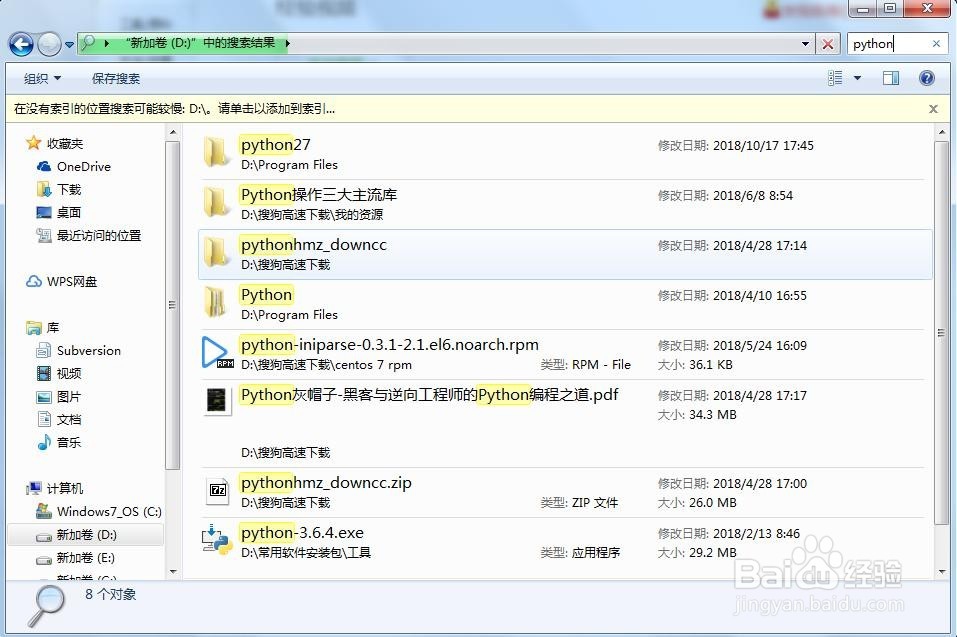Viewport: 957px width, 637px height.
Task: Select 计算机 in the navigation pane
Action: coord(54,488)
